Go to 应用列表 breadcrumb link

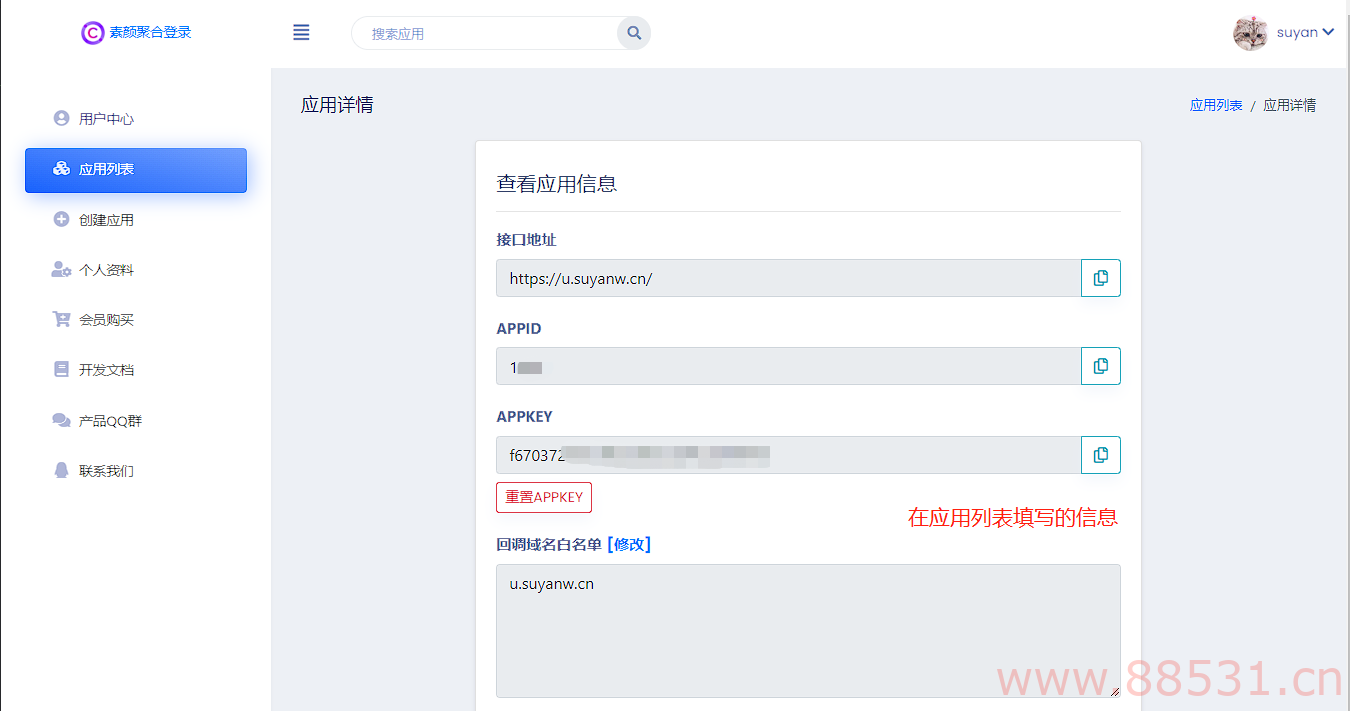(x=1216, y=105)
